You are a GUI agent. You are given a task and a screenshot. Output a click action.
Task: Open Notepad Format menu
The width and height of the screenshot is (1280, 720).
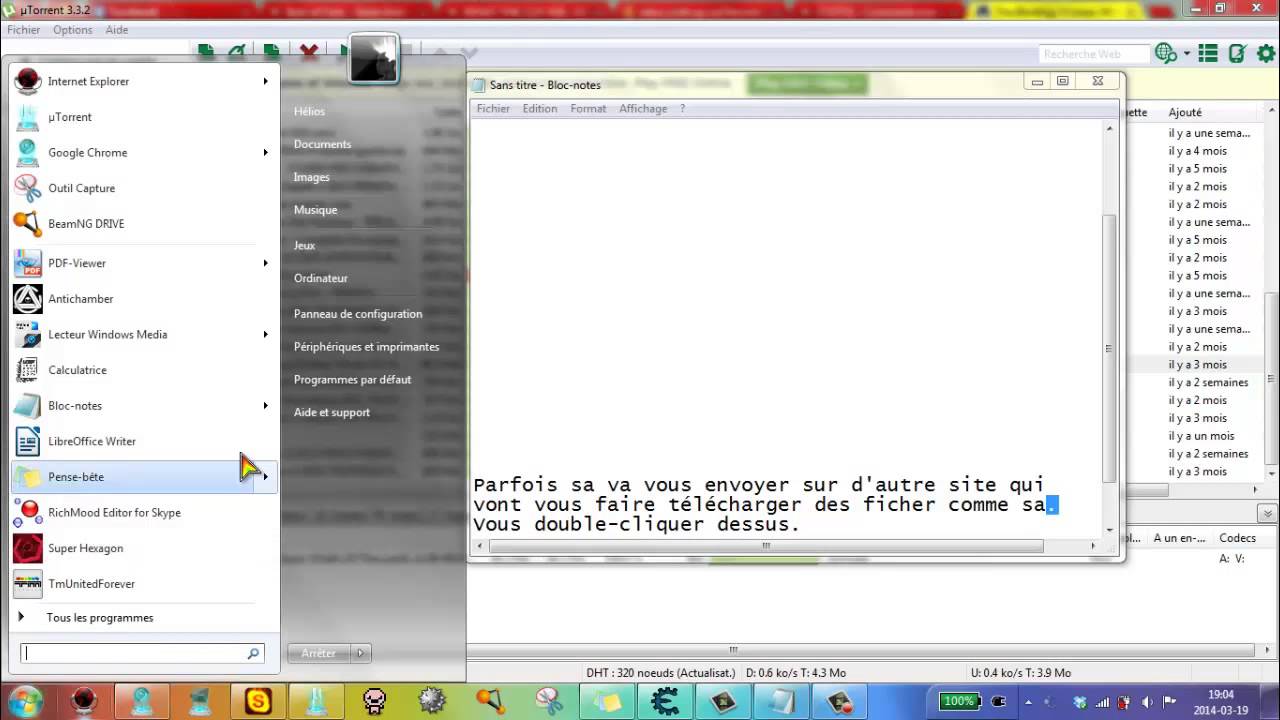pyautogui.click(x=588, y=109)
